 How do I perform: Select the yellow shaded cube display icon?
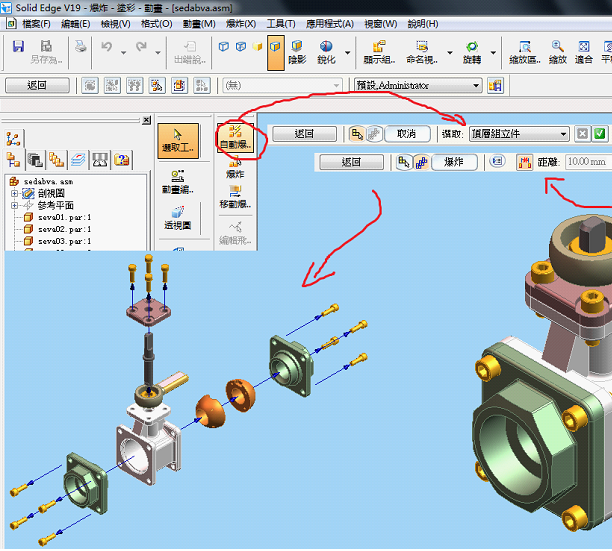pos(257,47)
